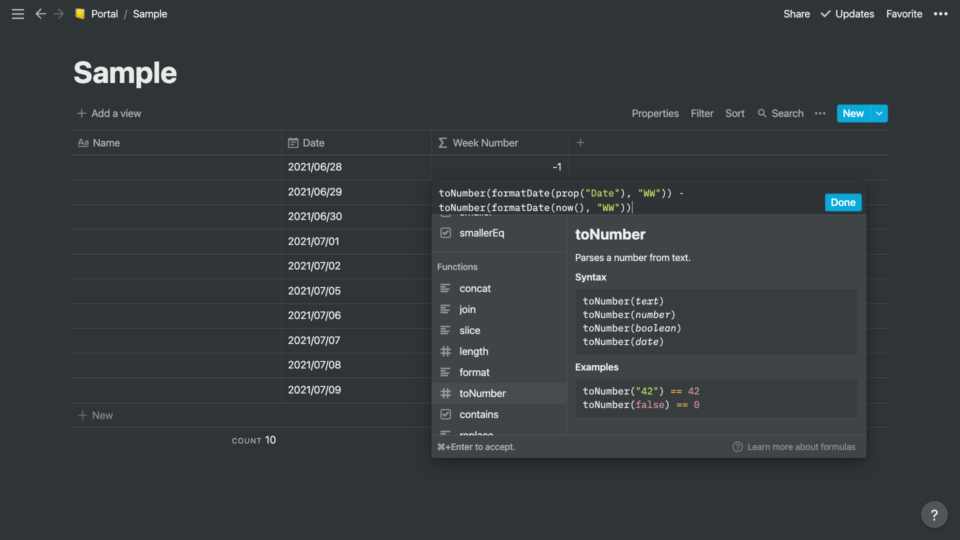
Task: Add a new row with + New
Action: (x=96, y=415)
